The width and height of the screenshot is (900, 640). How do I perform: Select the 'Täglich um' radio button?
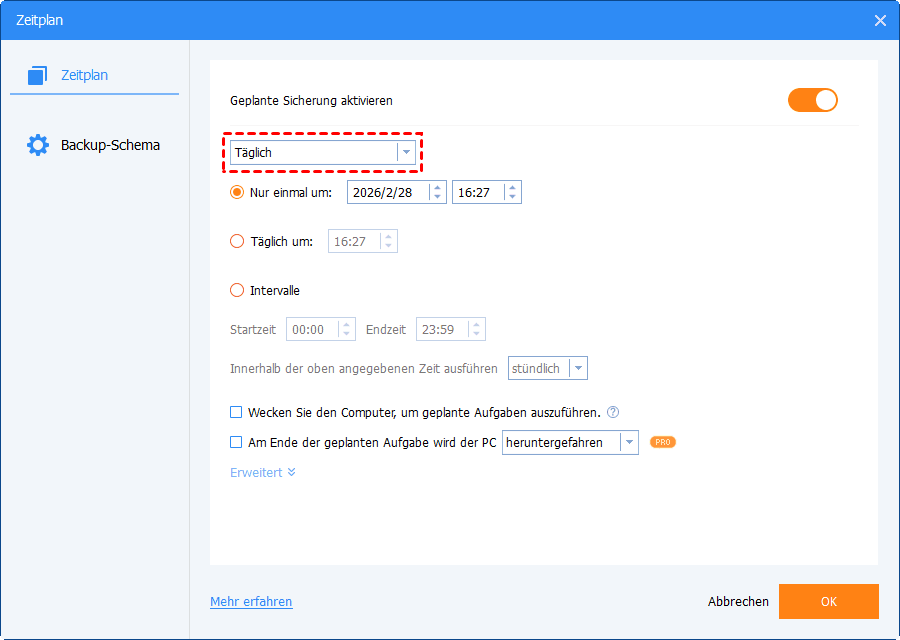coord(237,241)
